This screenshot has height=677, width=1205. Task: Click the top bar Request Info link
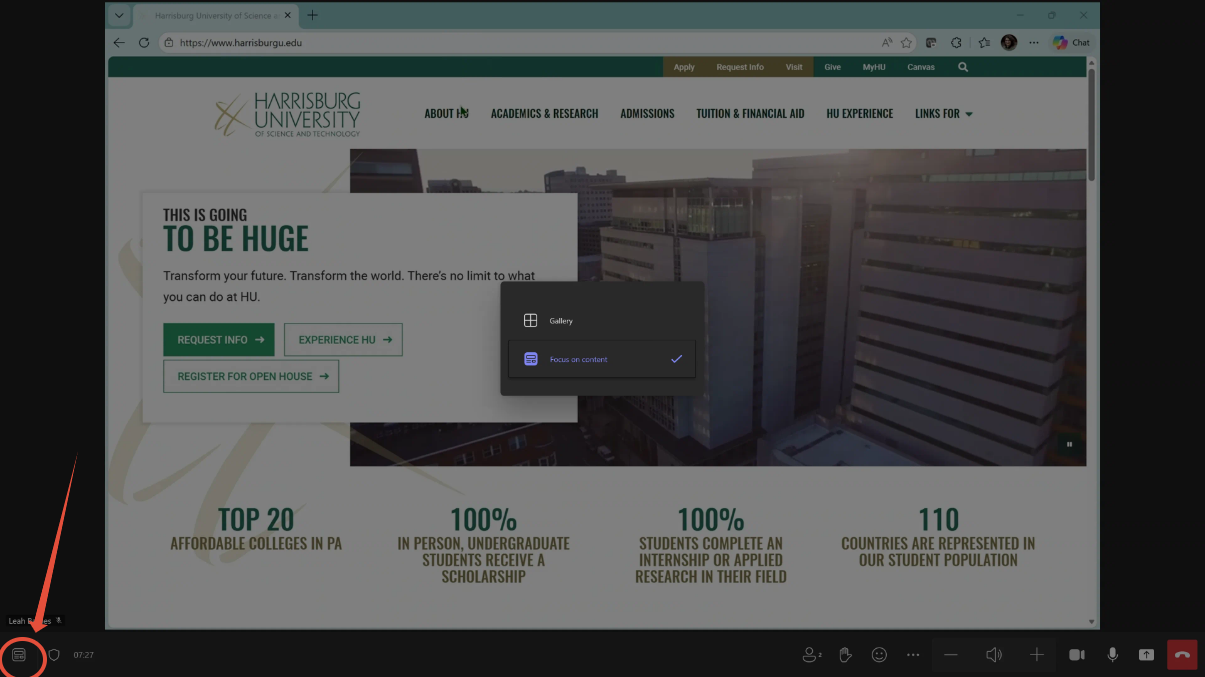point(740,67)
